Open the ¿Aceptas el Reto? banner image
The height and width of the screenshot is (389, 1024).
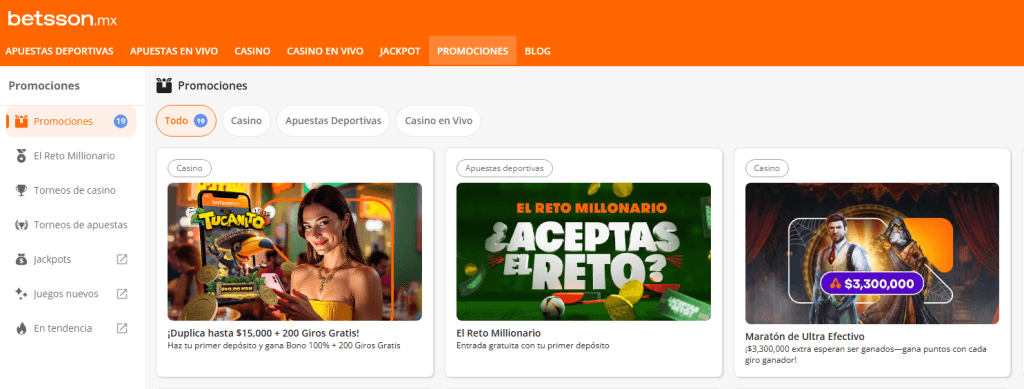point(583,252)
